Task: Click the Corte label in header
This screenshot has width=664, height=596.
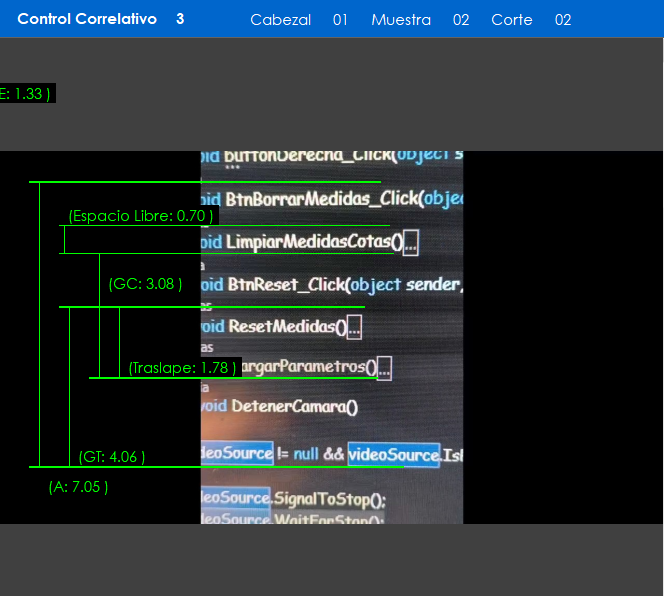Action: point(512,20)
